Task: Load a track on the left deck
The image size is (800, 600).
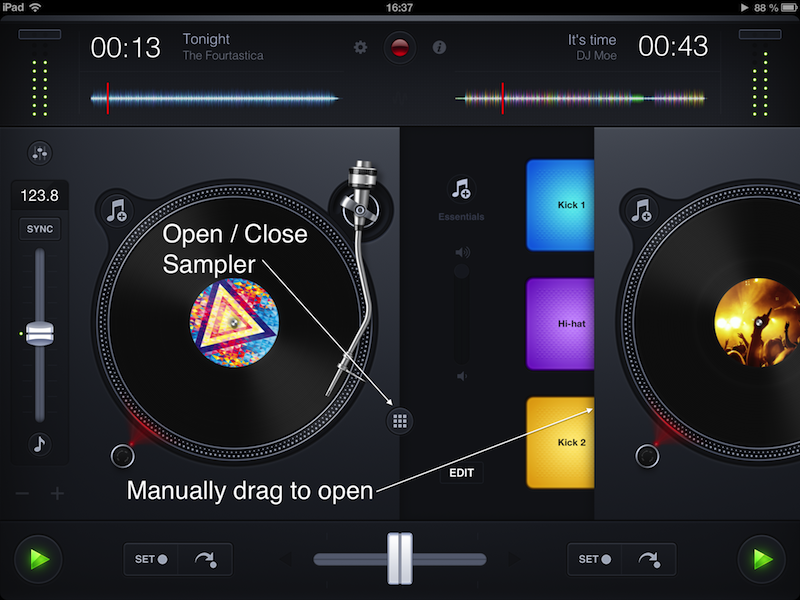Action: [x=118, y=210]
